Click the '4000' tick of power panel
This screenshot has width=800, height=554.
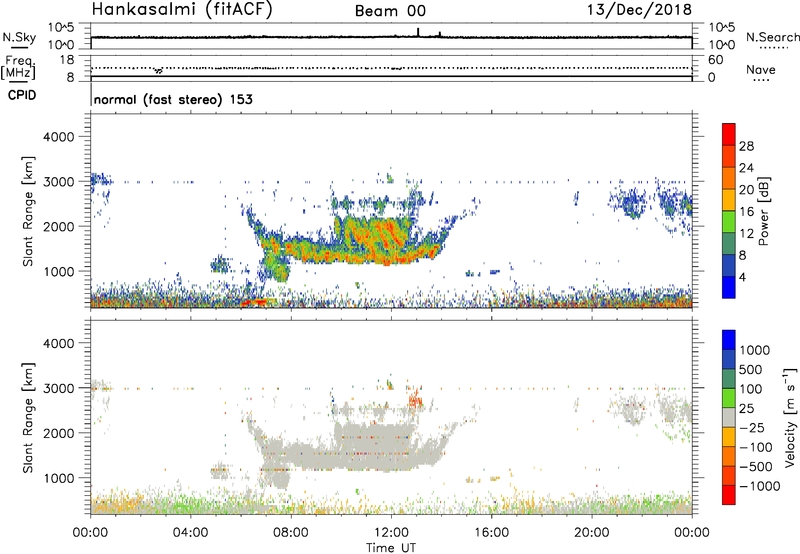[x=59, y=137]
